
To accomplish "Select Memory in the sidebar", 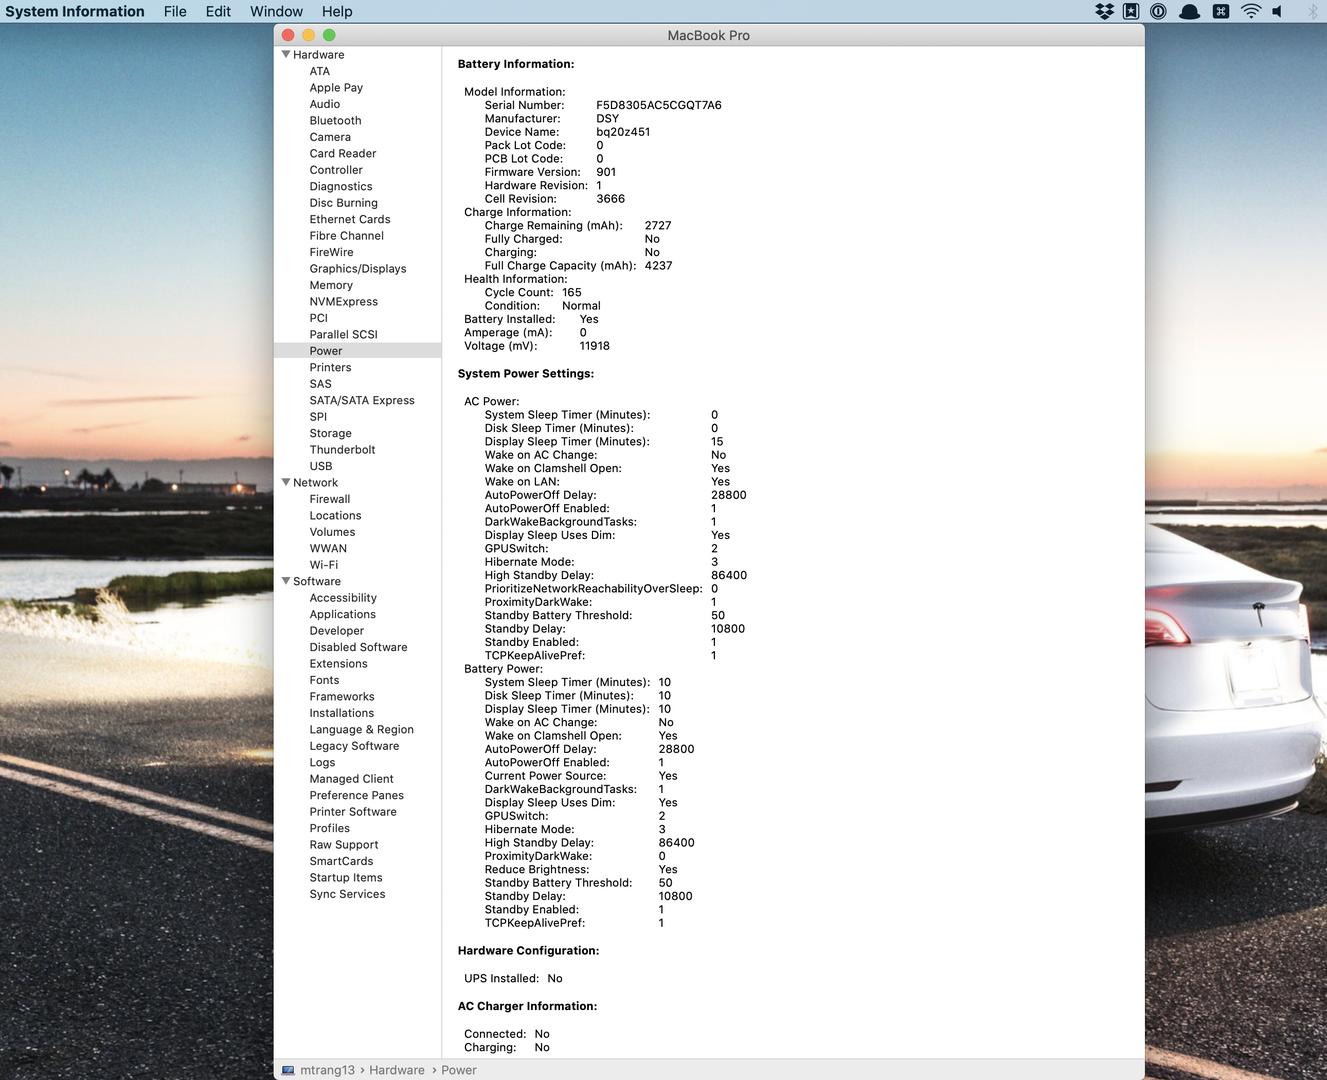I will [331, 286].
